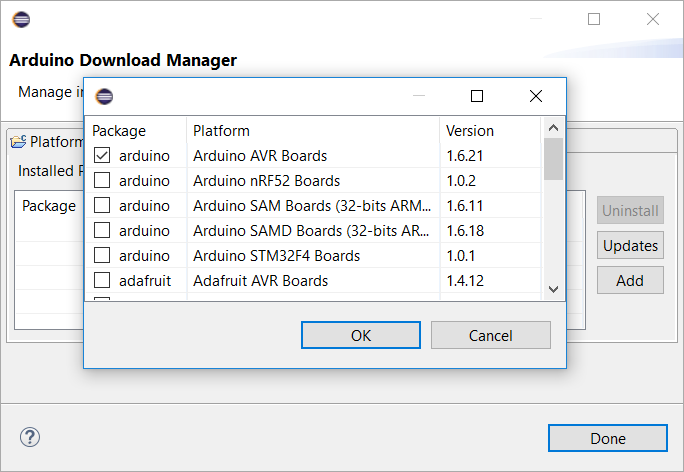Click version 1.6.21 cell
This screenshot has height=472, width=684.
coord(465,156)
